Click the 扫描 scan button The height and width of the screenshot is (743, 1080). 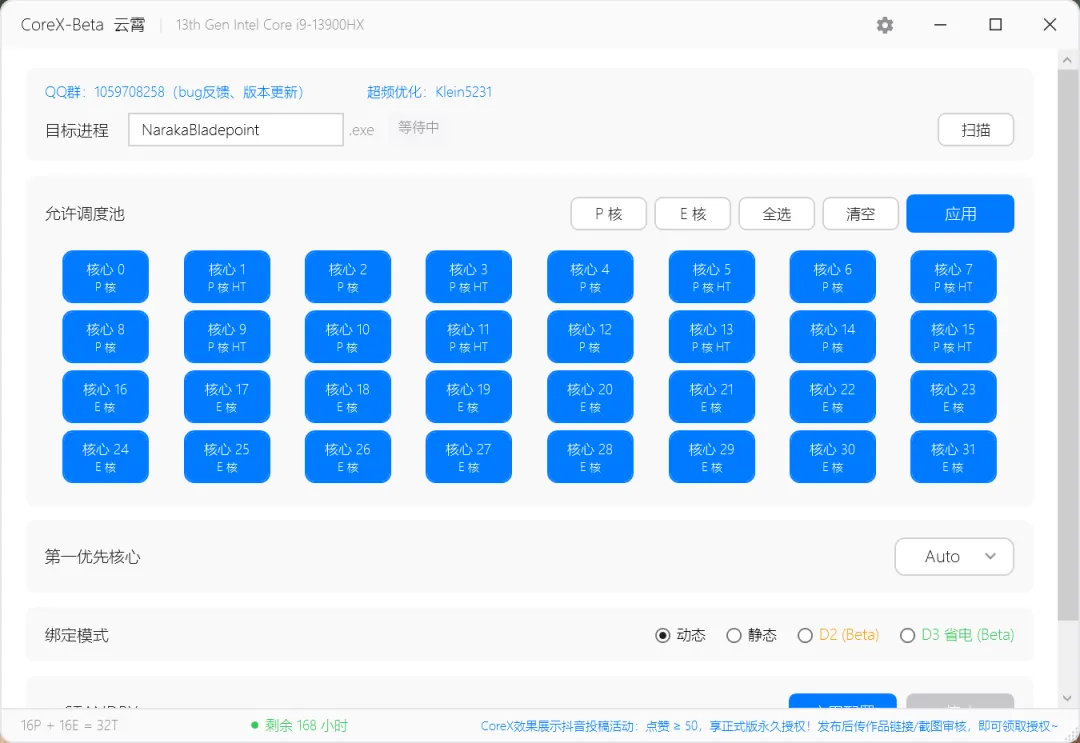pyautogui.click(x=975, y=129)
